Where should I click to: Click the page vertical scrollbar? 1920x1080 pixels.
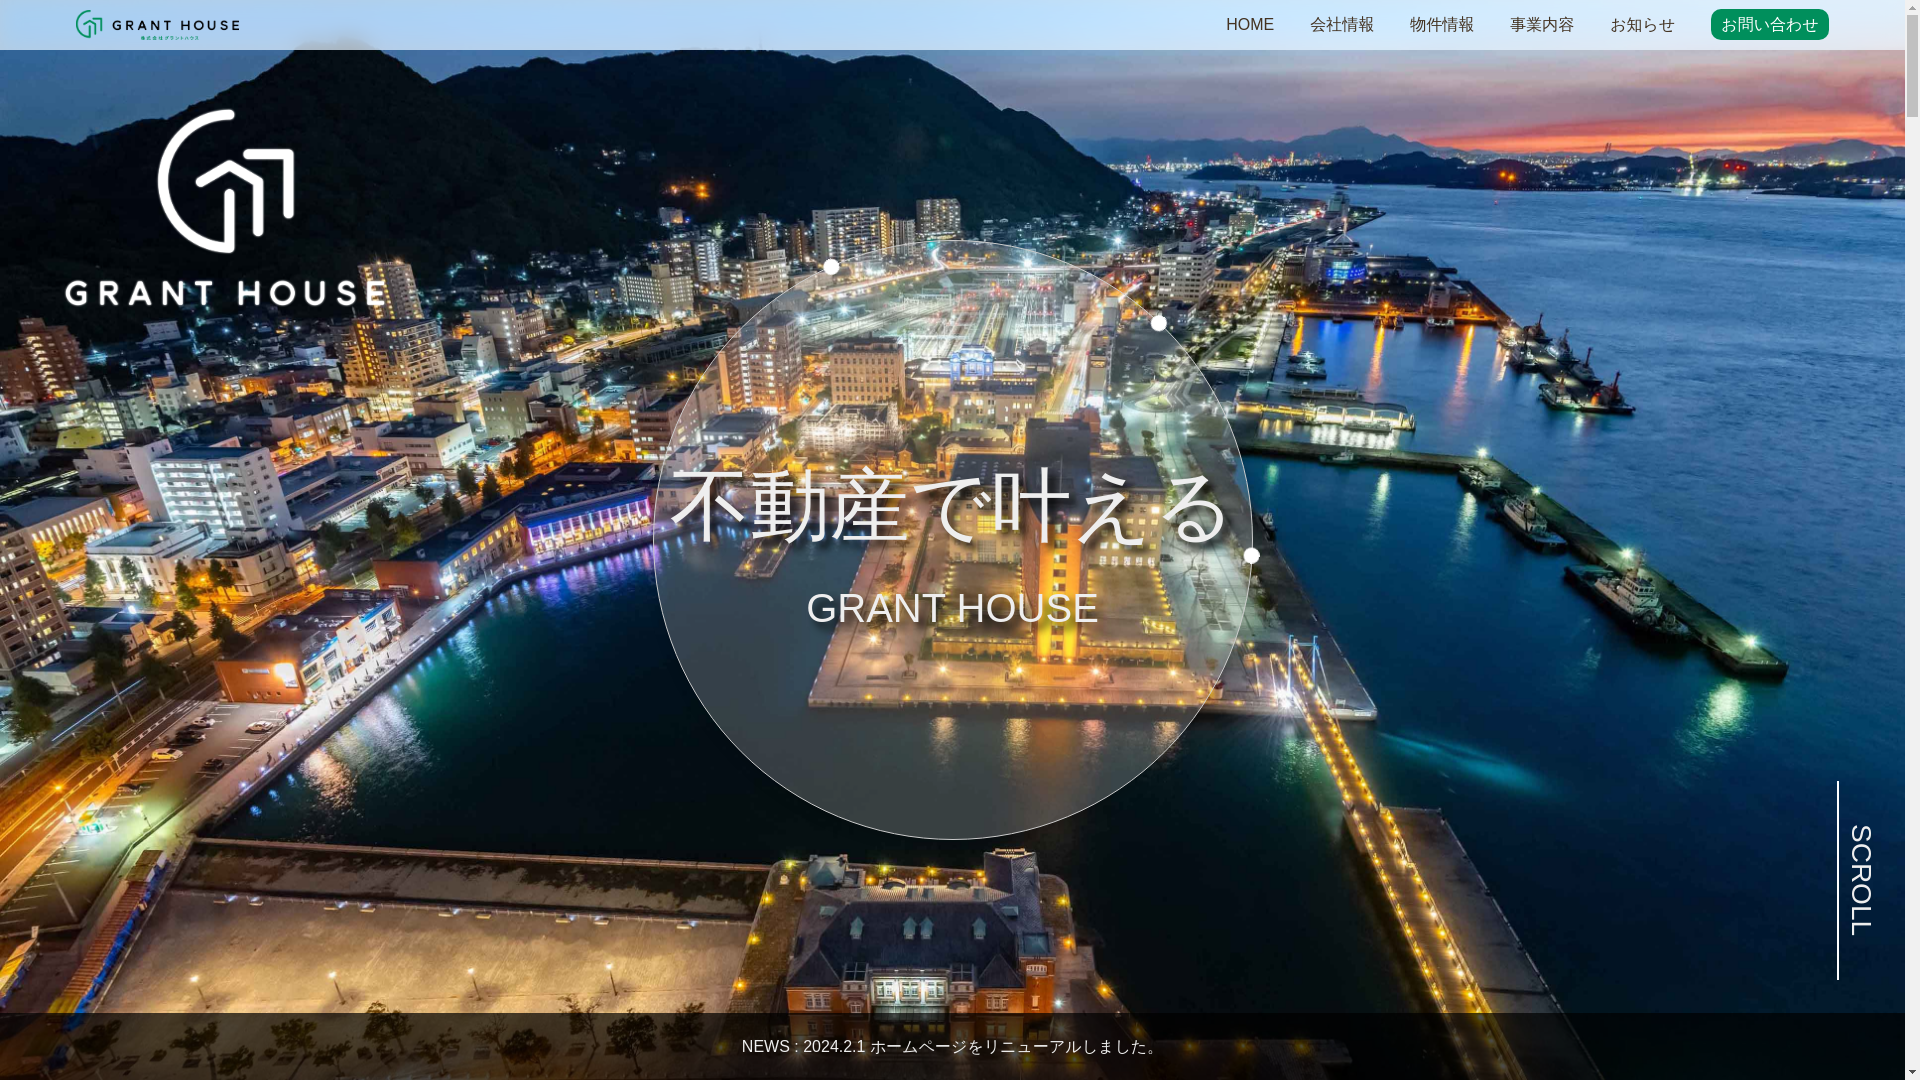[x=1912, y=540]
